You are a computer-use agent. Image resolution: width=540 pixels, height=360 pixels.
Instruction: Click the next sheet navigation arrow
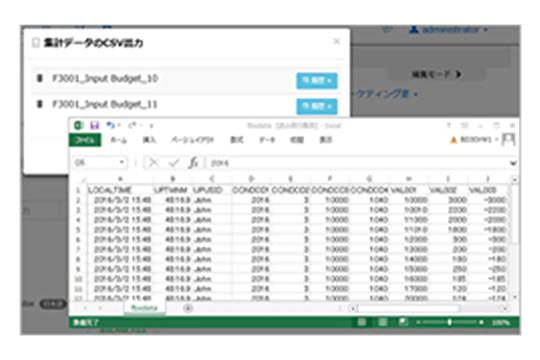point(100,308)
